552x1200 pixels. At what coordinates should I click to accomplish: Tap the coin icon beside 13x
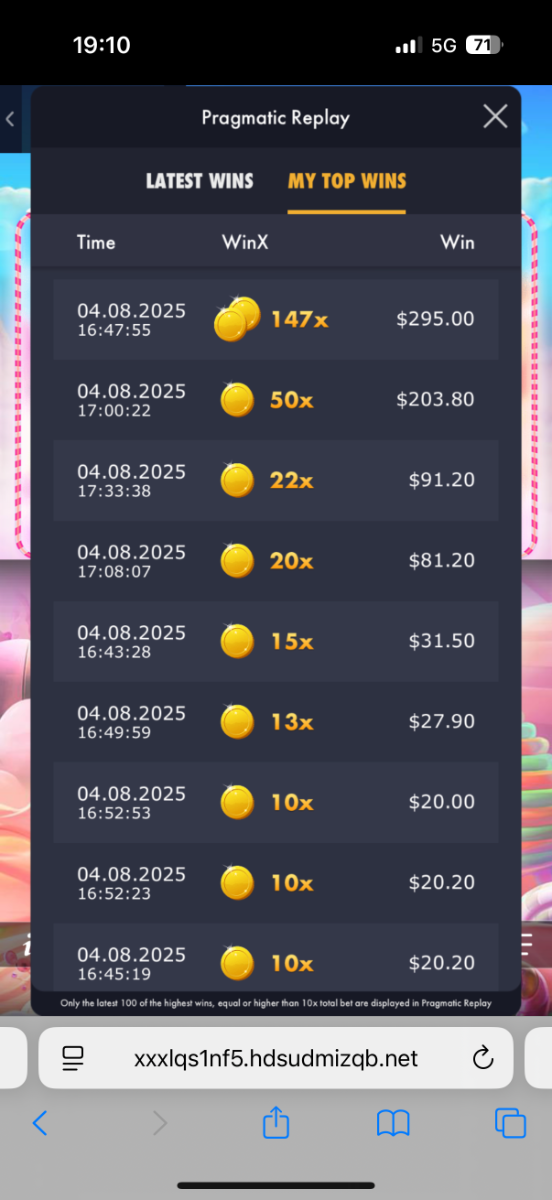pyautogui.click(x=237, y=721)
